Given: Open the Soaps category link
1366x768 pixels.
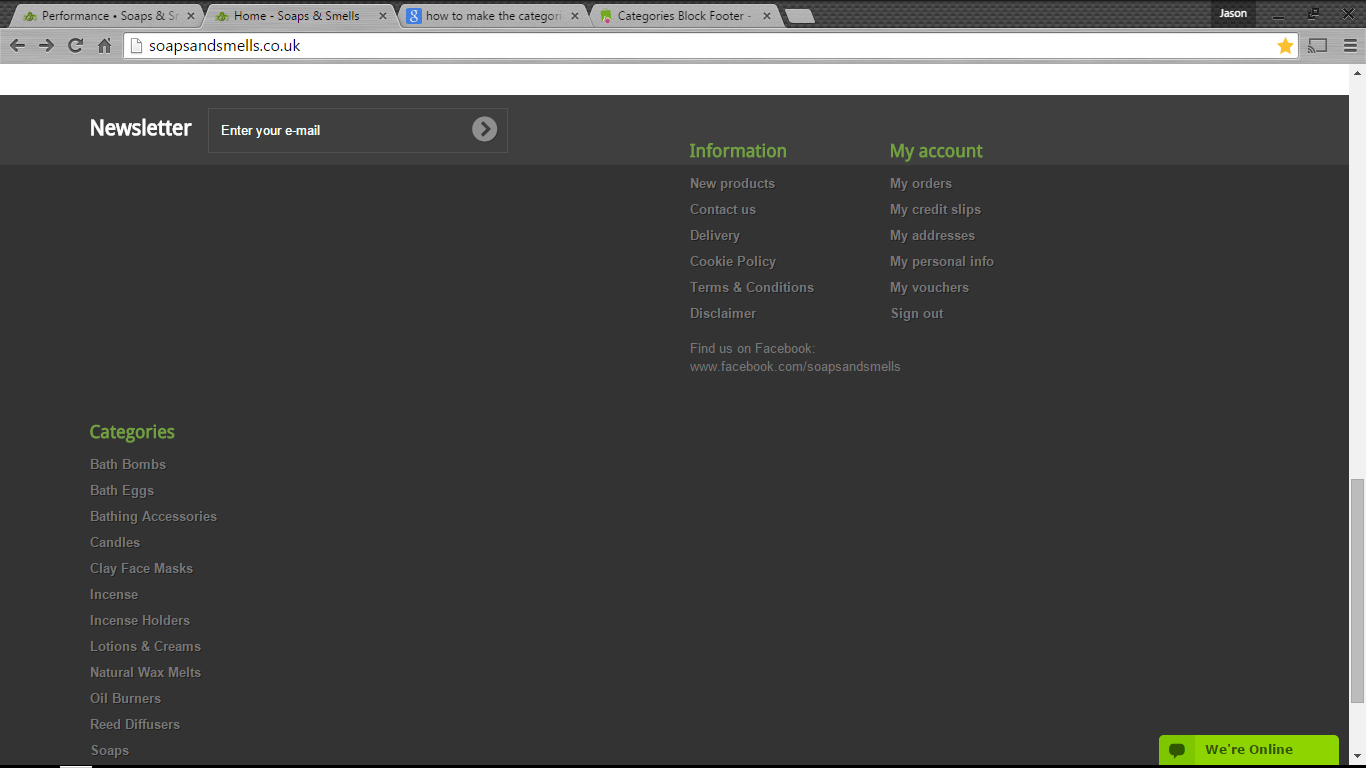Looking at the screenshot, I should [x=110, y=750].
